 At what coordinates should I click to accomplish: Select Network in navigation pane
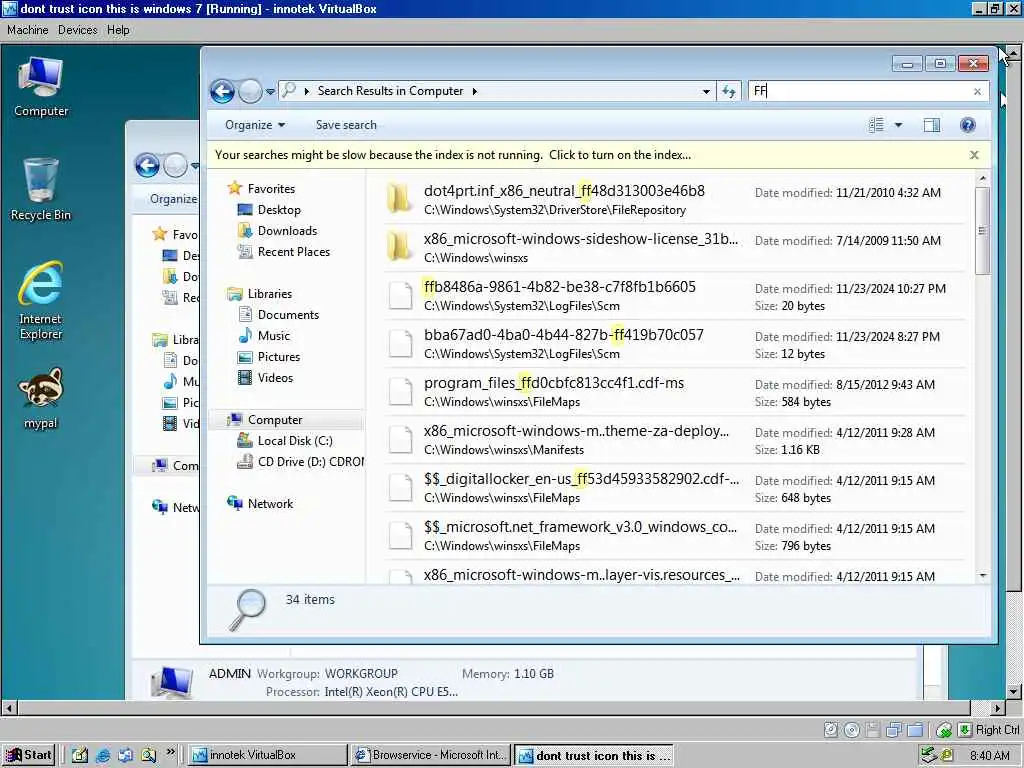pos(270,504)
